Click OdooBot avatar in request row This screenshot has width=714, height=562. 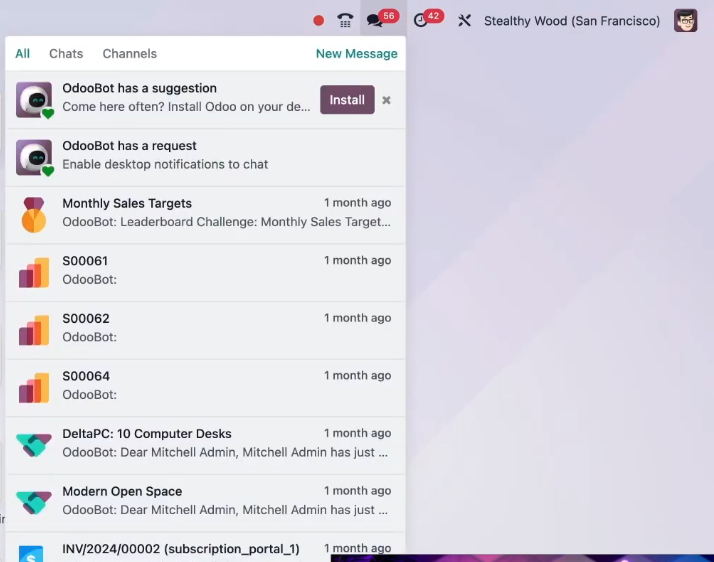point(34,157)
